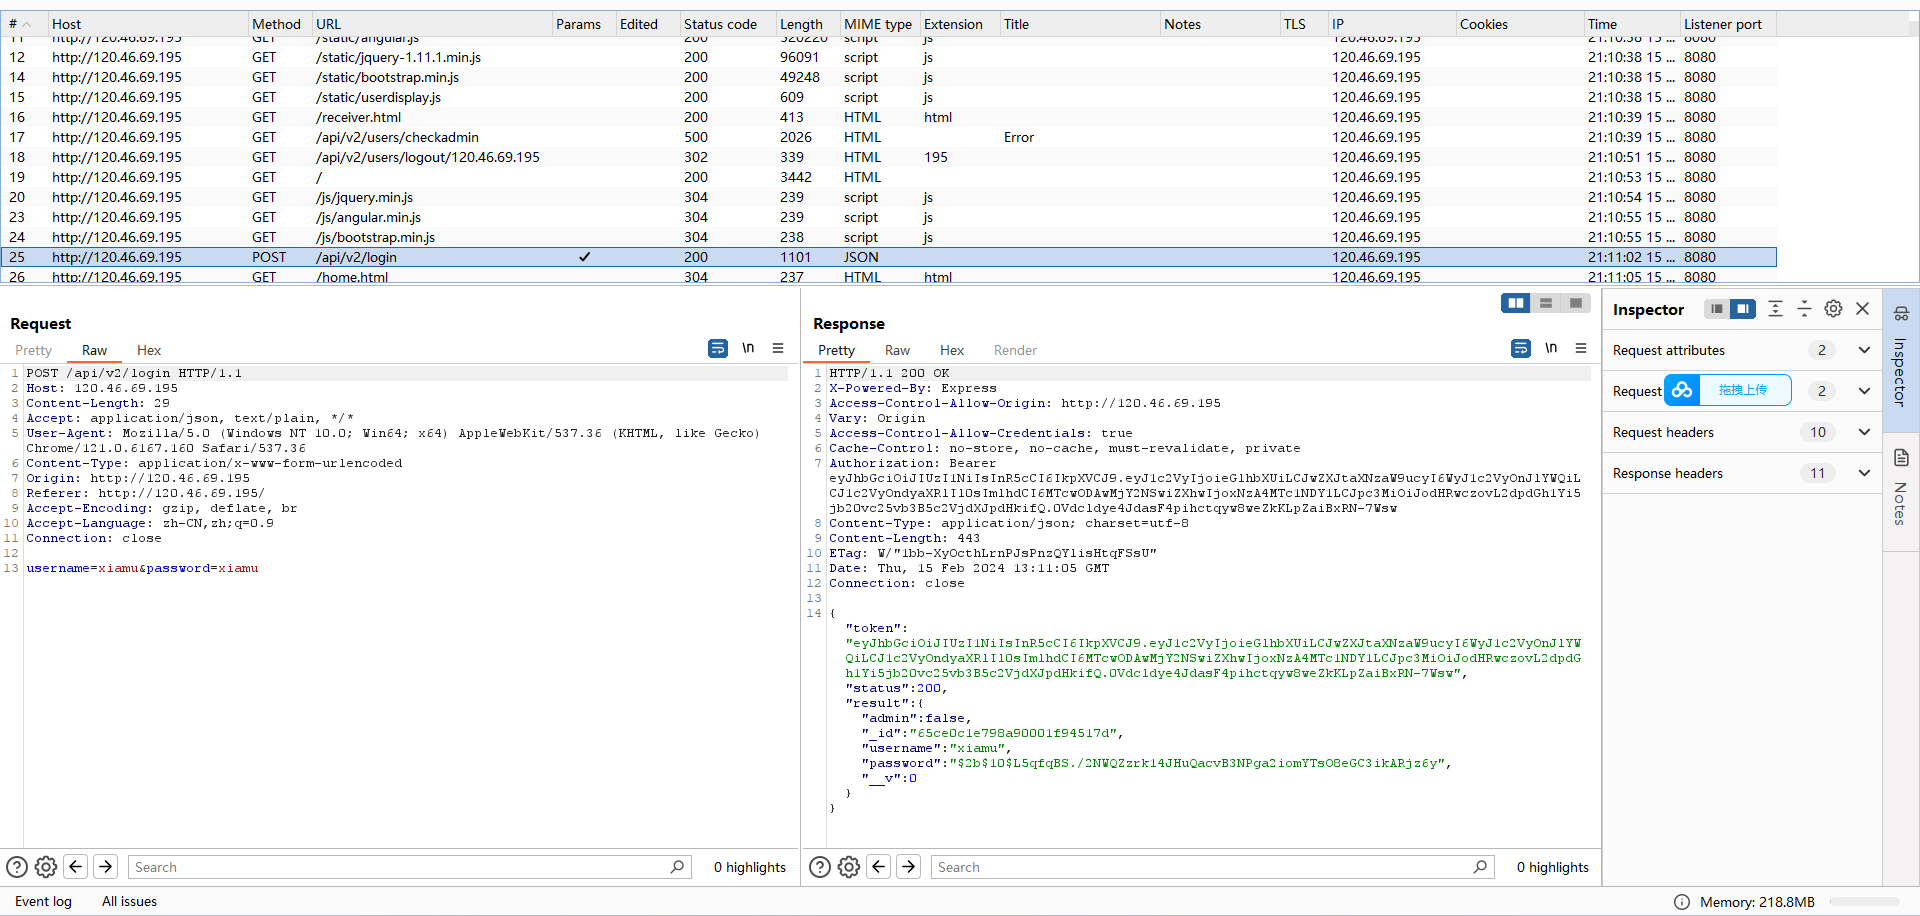The width and height of the screenshot is (1920, 916).
Task: Toggle non-printable characters in Response editor
Action: pos(1551,348)
